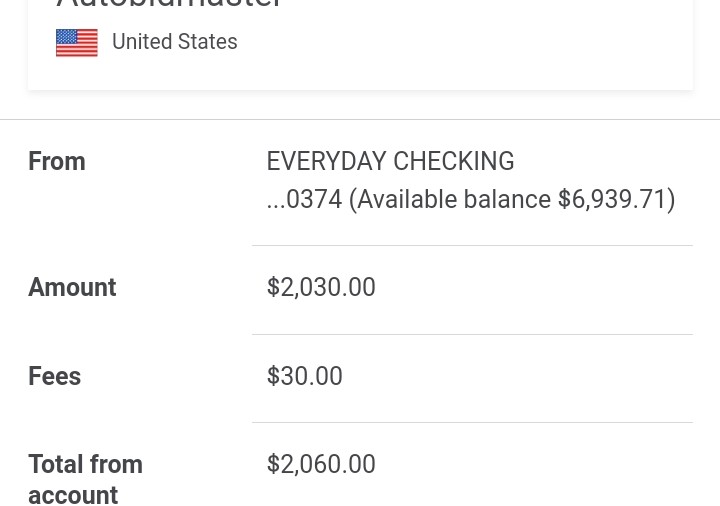This screenshot has height=506, width=720.
Task: Tap the $30.00 fee value
Action: tap(305, 377)
